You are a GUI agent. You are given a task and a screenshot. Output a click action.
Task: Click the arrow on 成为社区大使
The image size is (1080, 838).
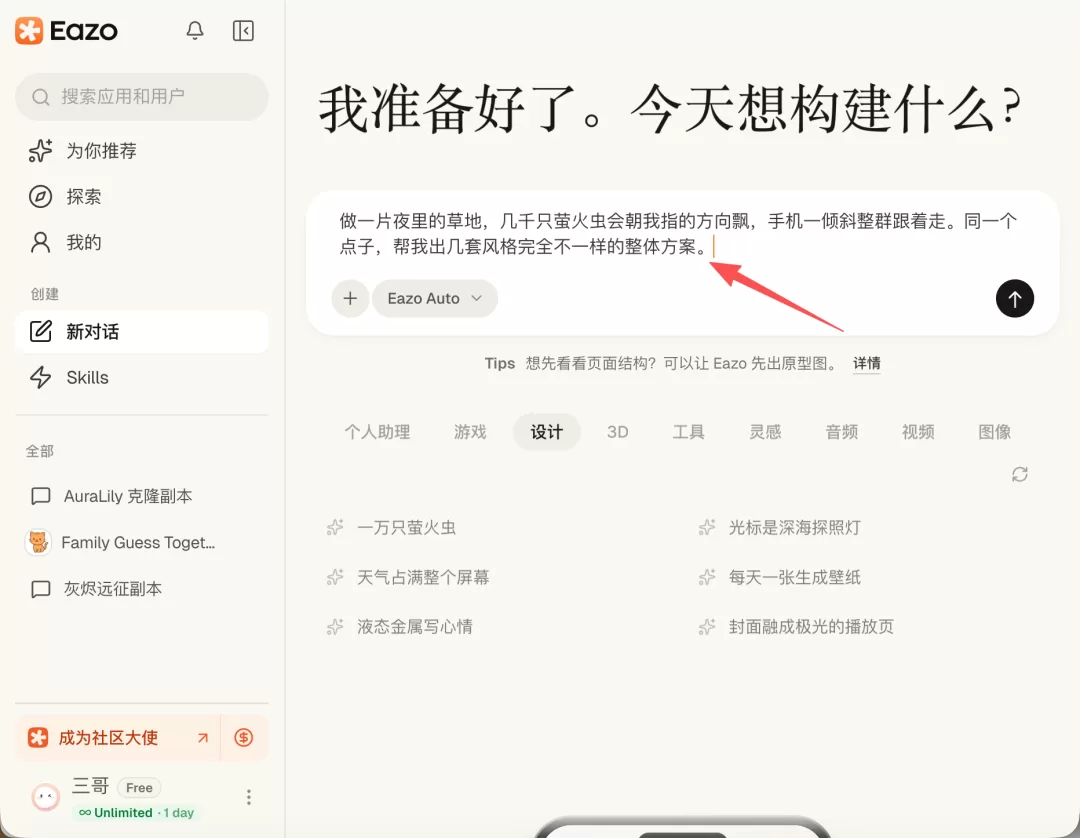click(x=202, y=737)
